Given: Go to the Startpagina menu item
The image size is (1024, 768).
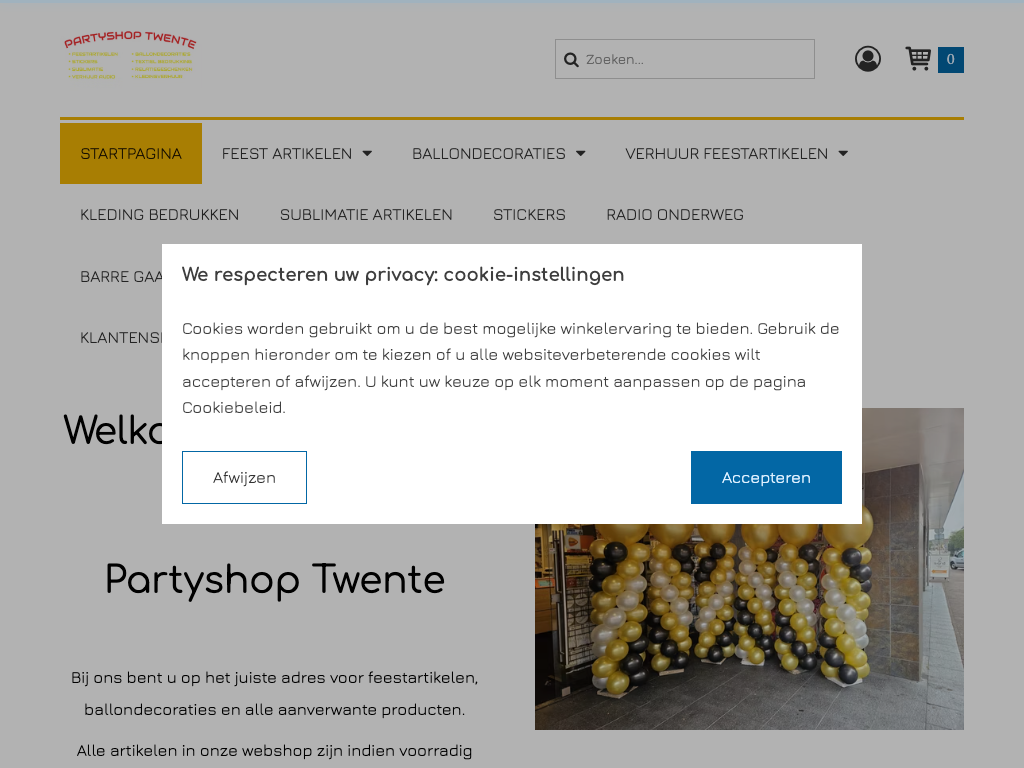Looking at the screenshot, I should tap(131, 153).
